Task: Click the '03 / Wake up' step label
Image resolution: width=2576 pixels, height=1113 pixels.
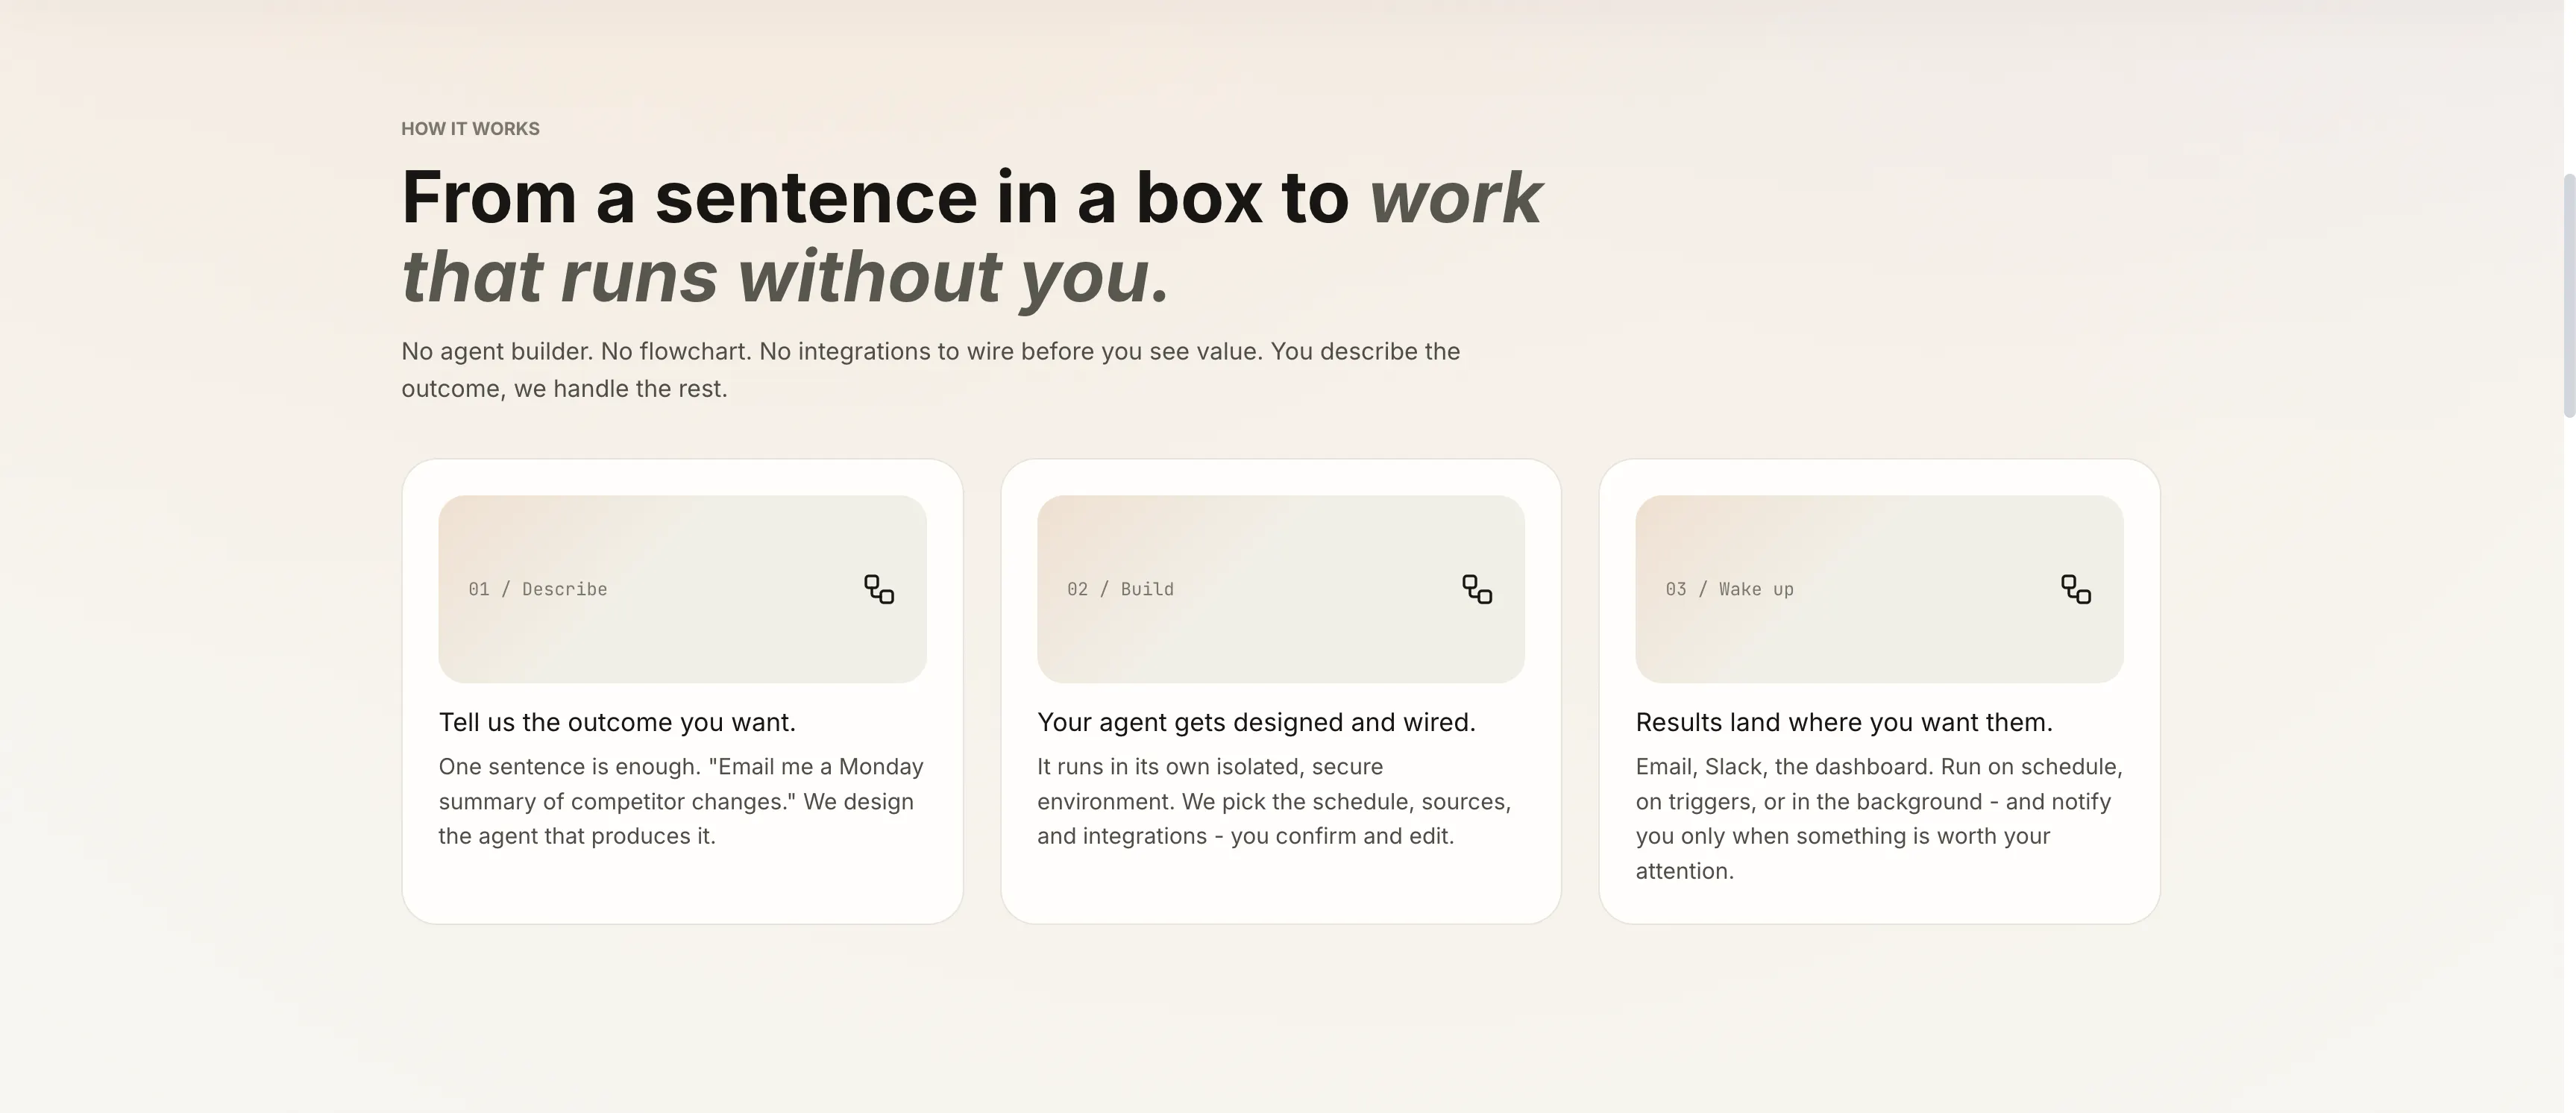Action: 1729,589
